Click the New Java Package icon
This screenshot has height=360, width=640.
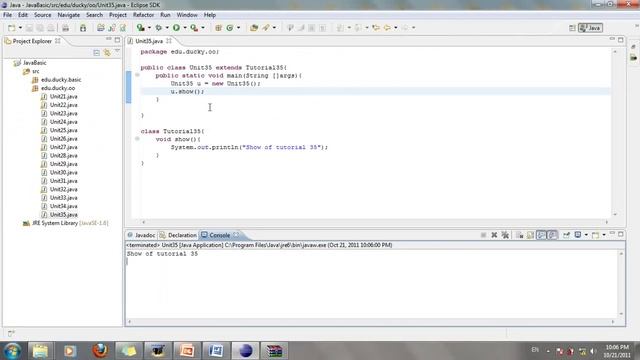click(112, 28)
